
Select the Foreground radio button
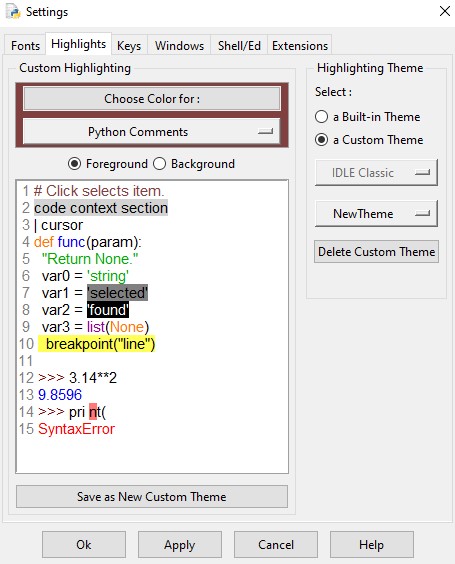[74, 164]
